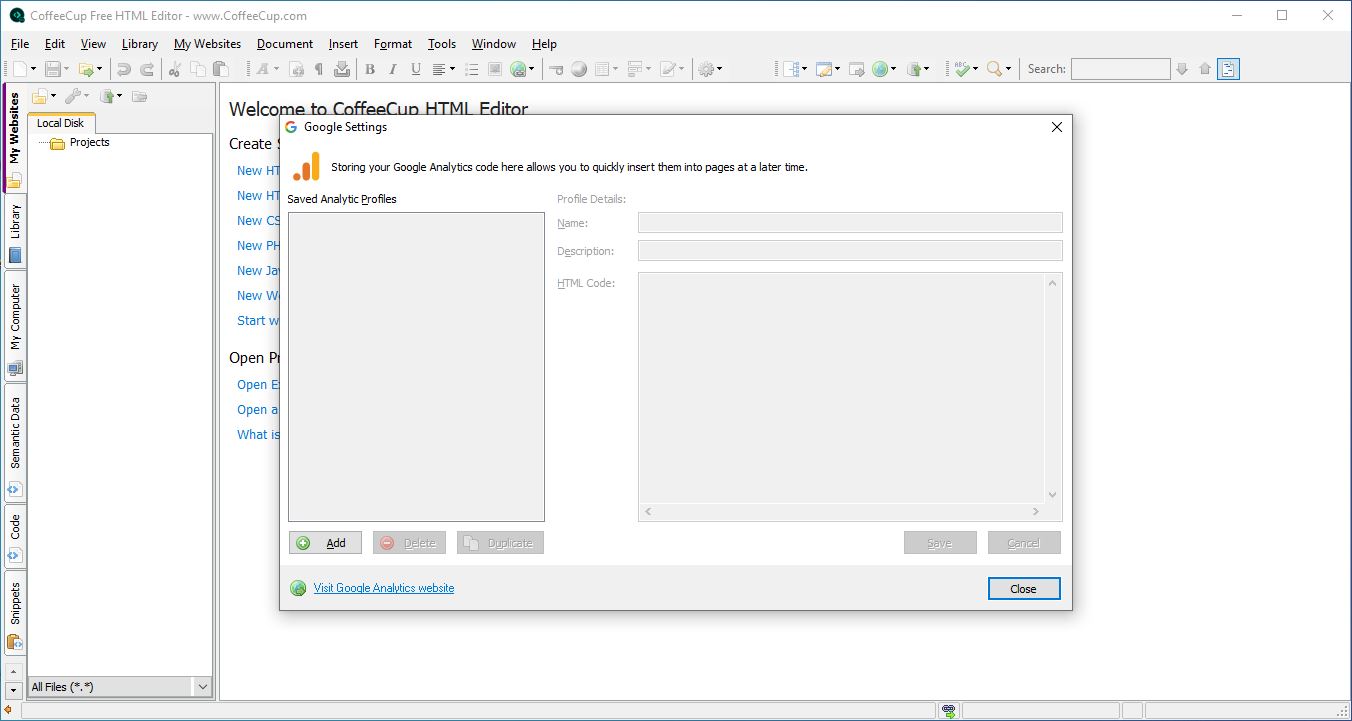Click the text alignment icon
1352x721 pixels.
439,69
